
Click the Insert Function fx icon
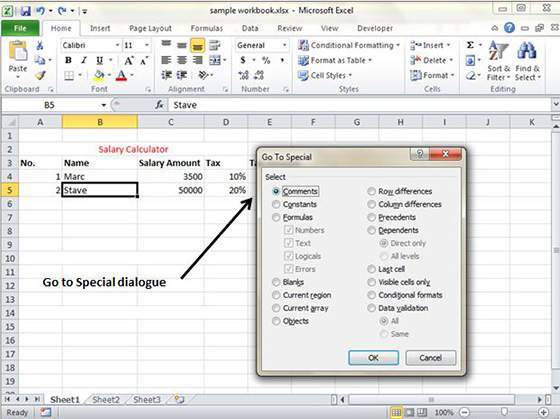point(160,105)
